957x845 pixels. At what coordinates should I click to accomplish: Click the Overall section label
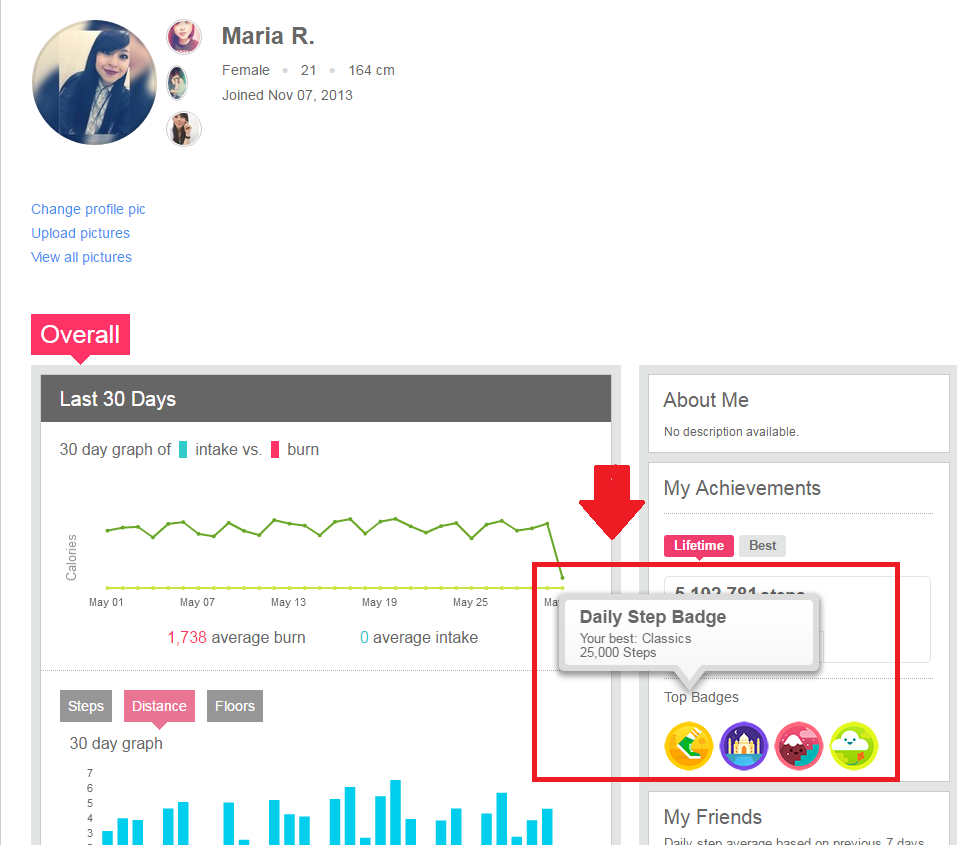coord(80,335)
